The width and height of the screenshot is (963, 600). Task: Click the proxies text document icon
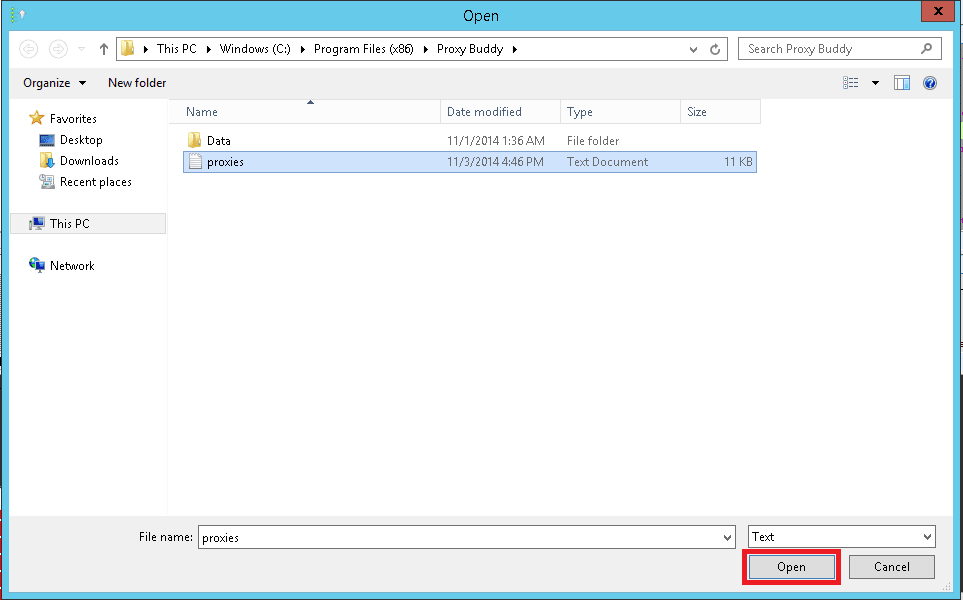(195, 162)
